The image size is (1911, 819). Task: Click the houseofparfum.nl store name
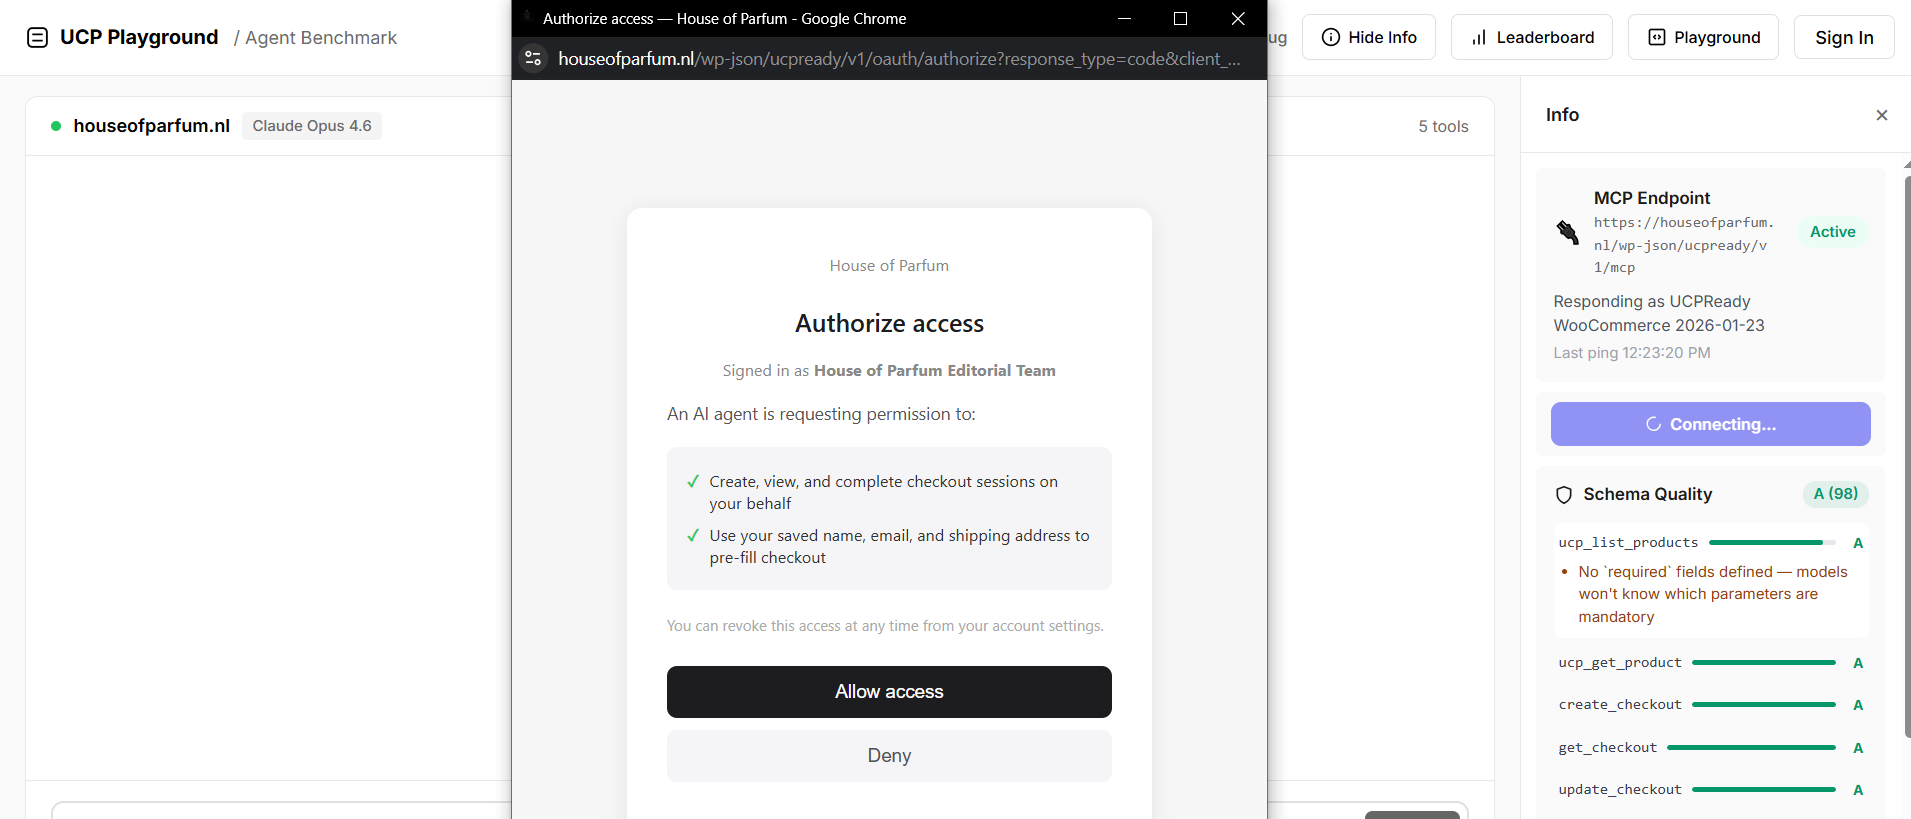(x=151, y=126)
